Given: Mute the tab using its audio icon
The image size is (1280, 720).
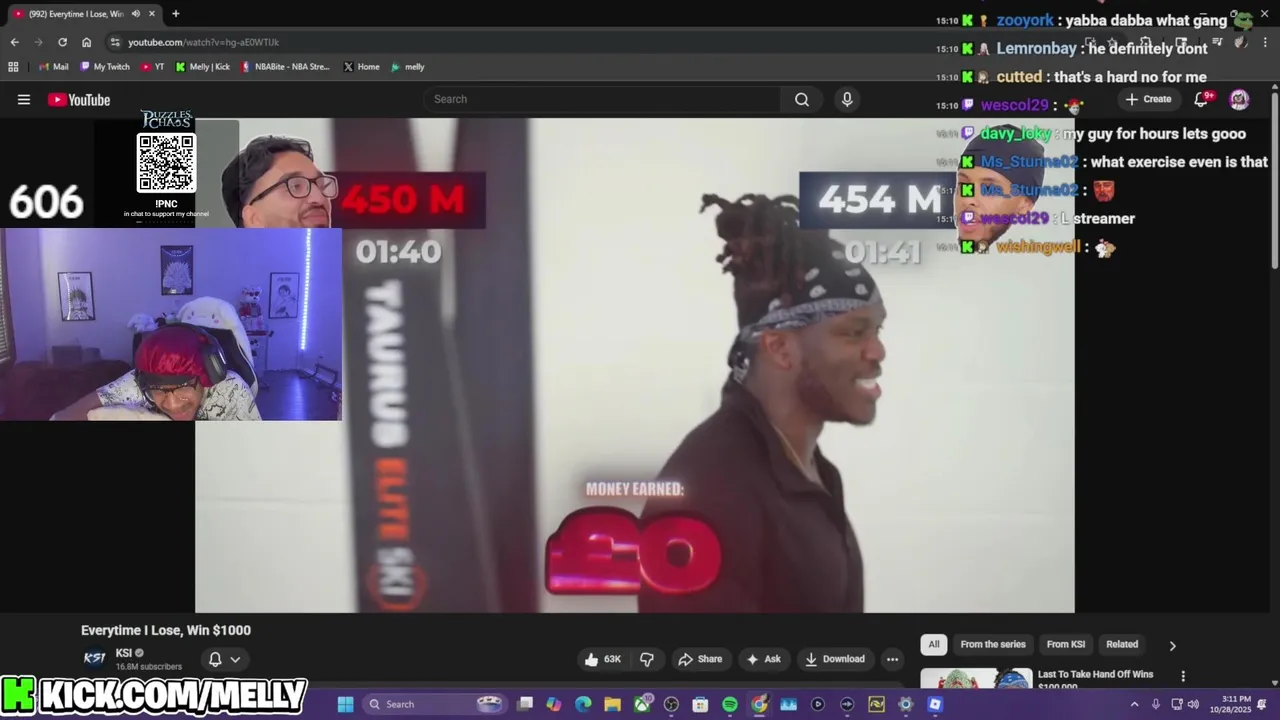Looking at the screenshot, I should coord(136,14).
